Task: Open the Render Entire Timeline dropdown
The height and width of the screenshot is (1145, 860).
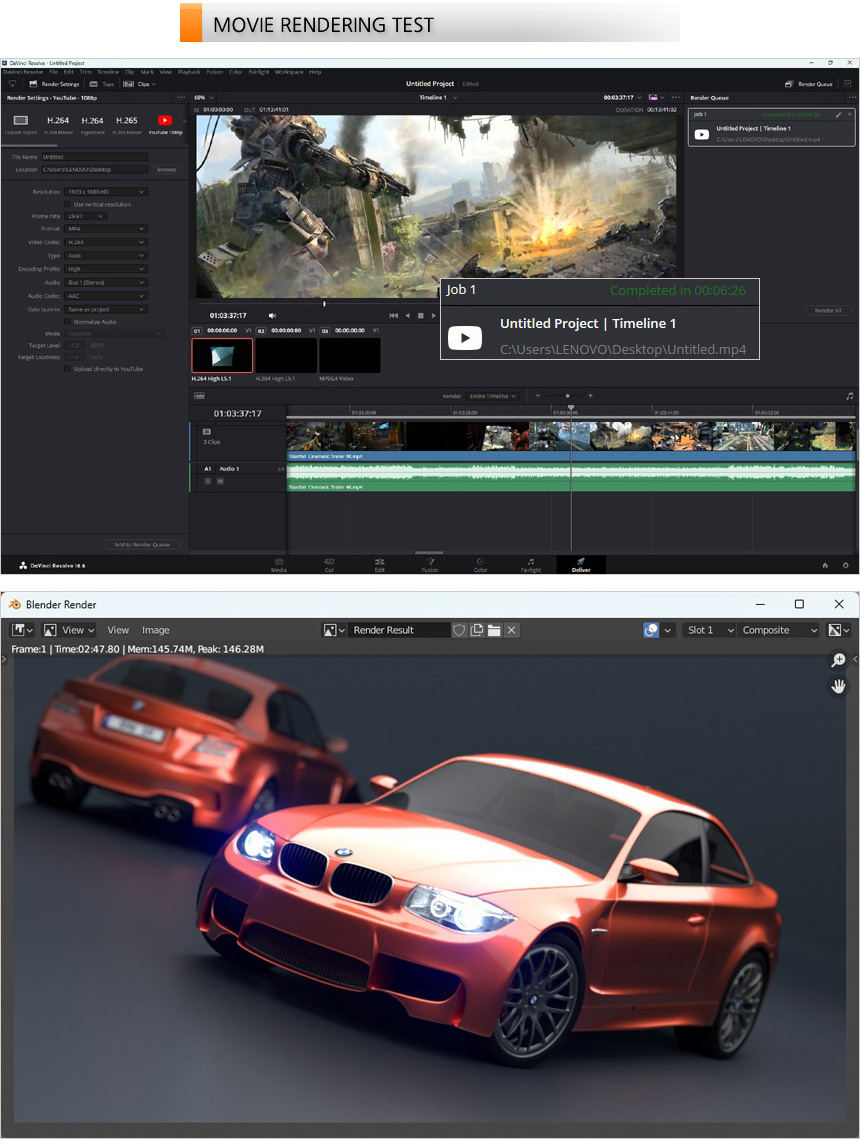Action: click(493, 396)
